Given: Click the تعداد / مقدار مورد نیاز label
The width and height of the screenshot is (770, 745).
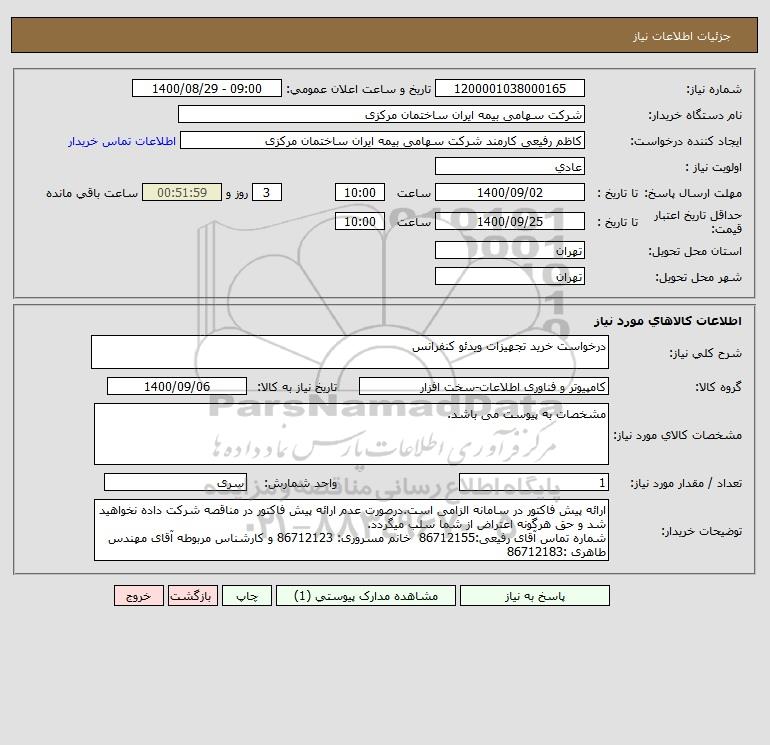Looking at the screenshot, I should pos(686,483).
